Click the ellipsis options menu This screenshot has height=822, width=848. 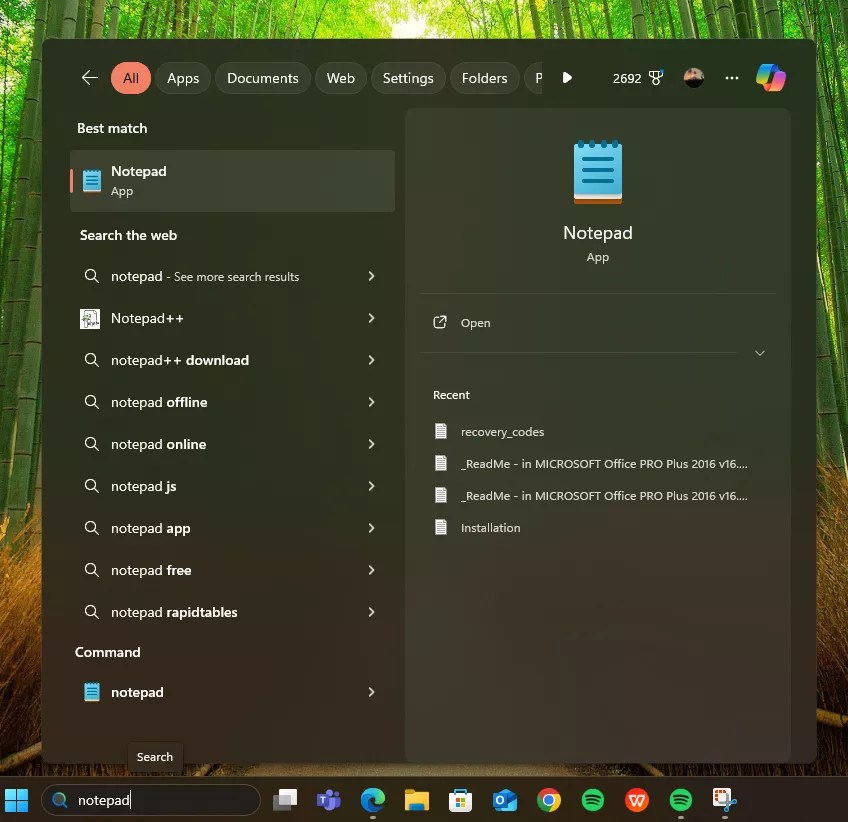731,77
